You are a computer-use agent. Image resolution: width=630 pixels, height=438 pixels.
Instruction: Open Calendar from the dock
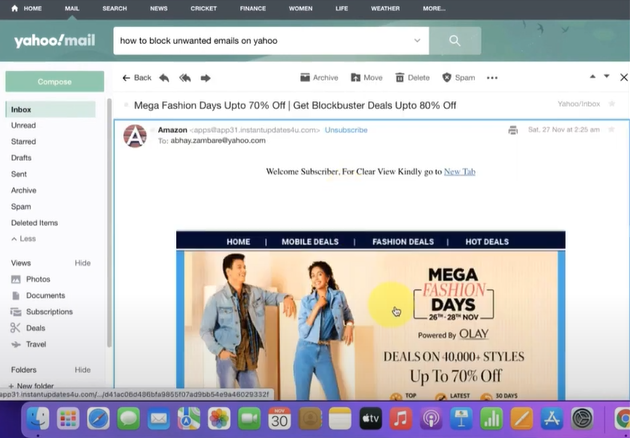(x=280, y=419)
